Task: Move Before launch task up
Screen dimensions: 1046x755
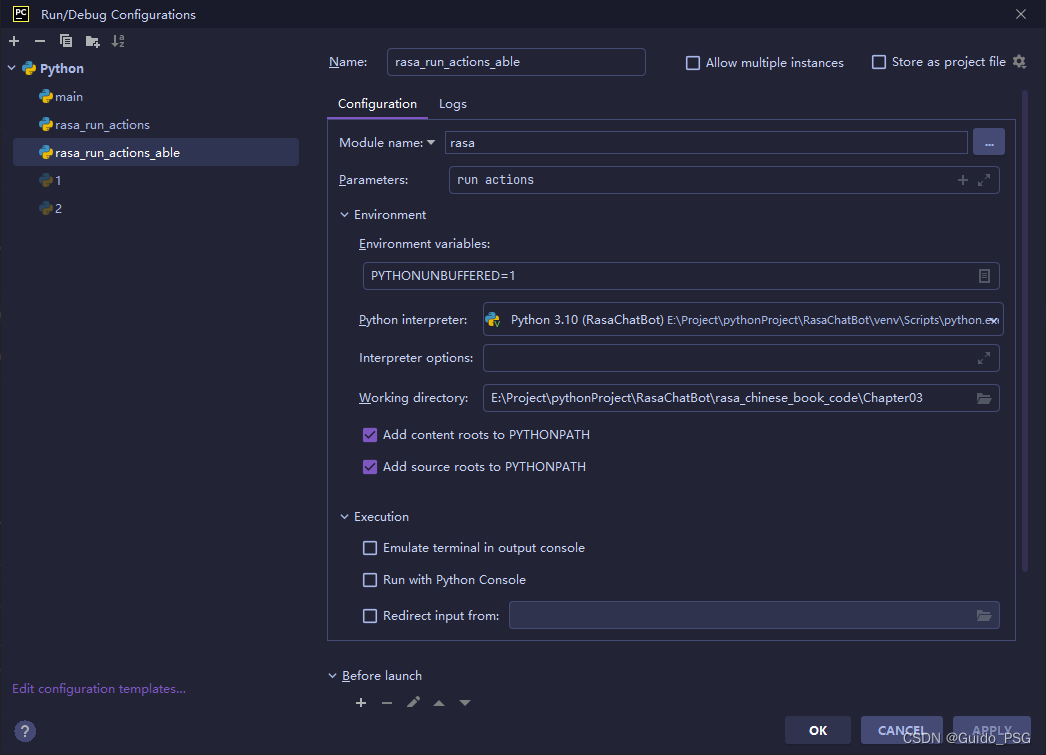Action: click(x=439, y=703)
